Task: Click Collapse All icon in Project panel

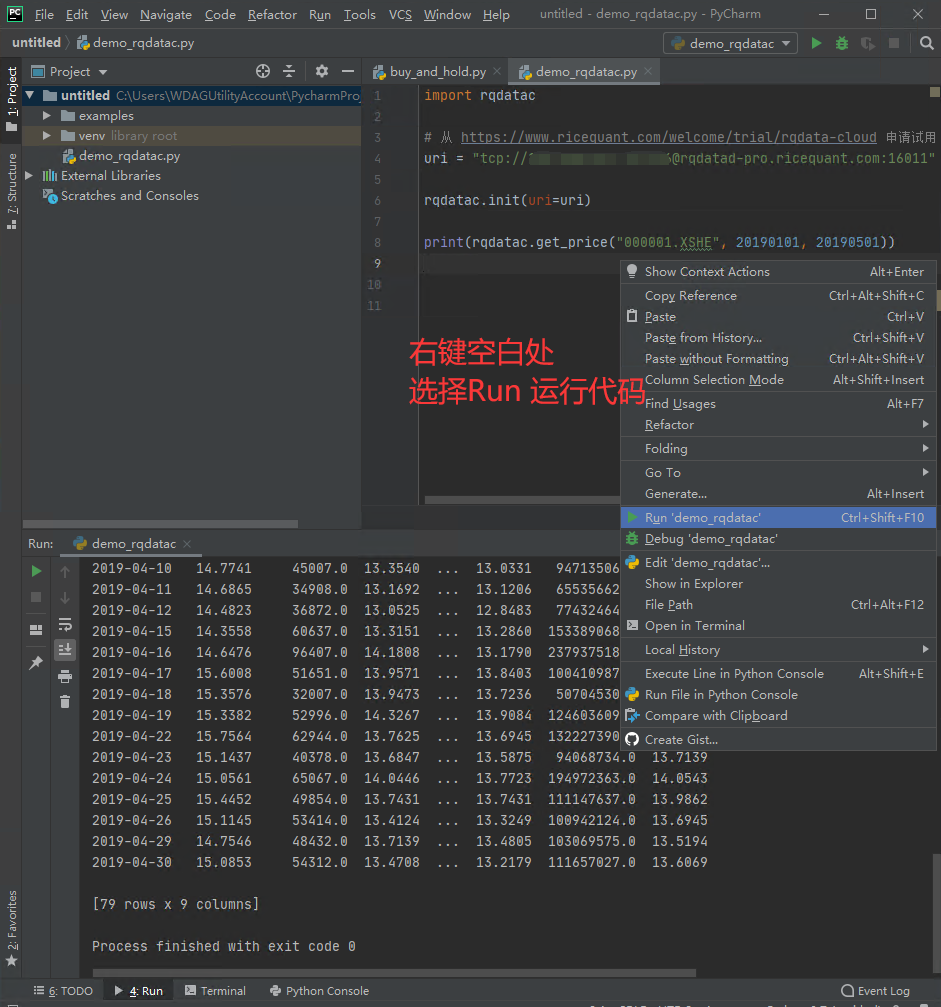Action: click(289, 71)
